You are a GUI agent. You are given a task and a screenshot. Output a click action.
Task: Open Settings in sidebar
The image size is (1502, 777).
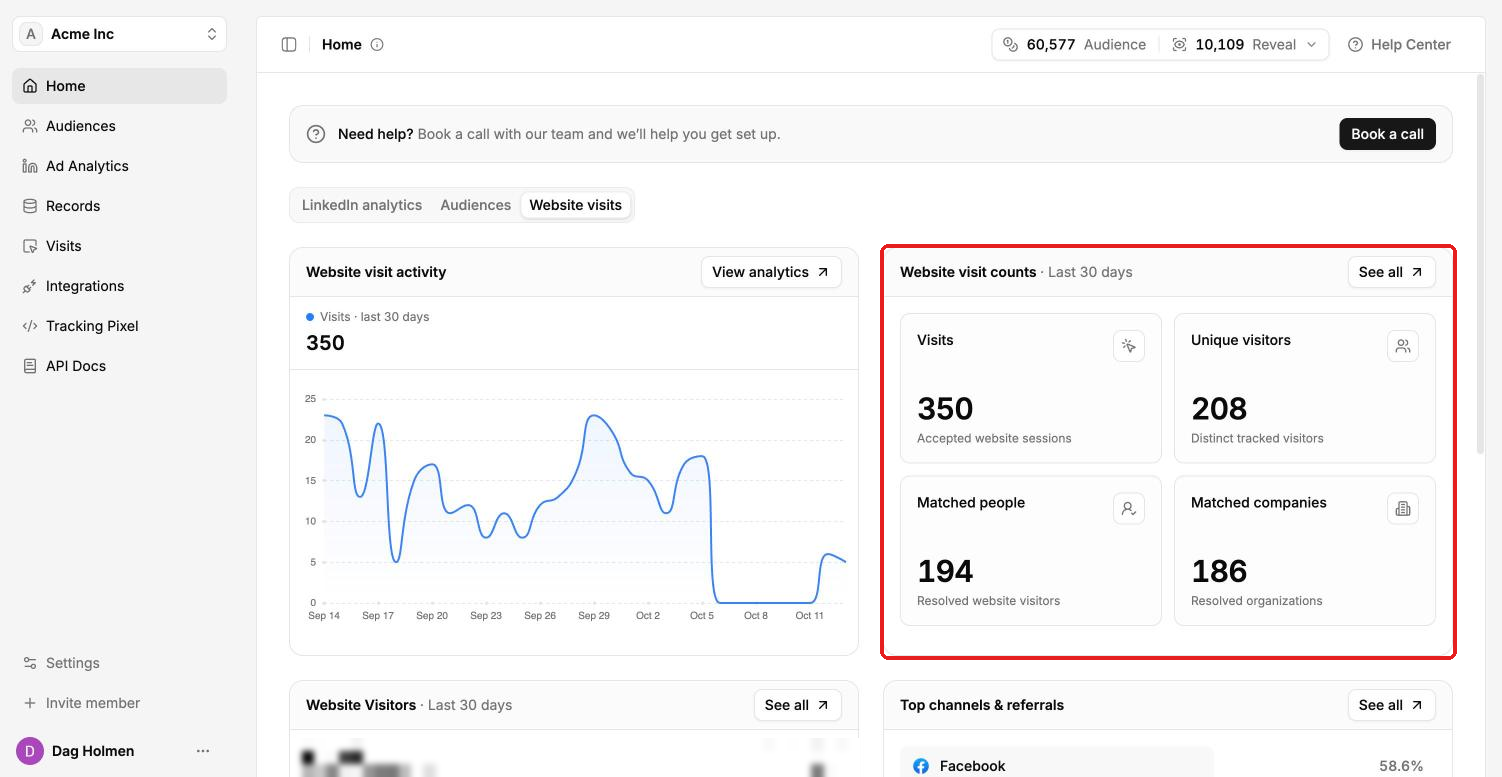point(119,663)
